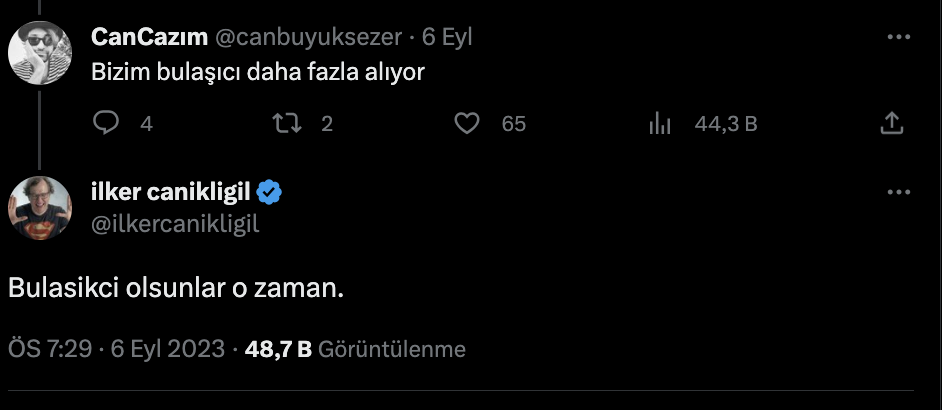
Task: Like CanCazım's tweet with the heart icon
Action: pyautogui.click(x=465, y=124)
